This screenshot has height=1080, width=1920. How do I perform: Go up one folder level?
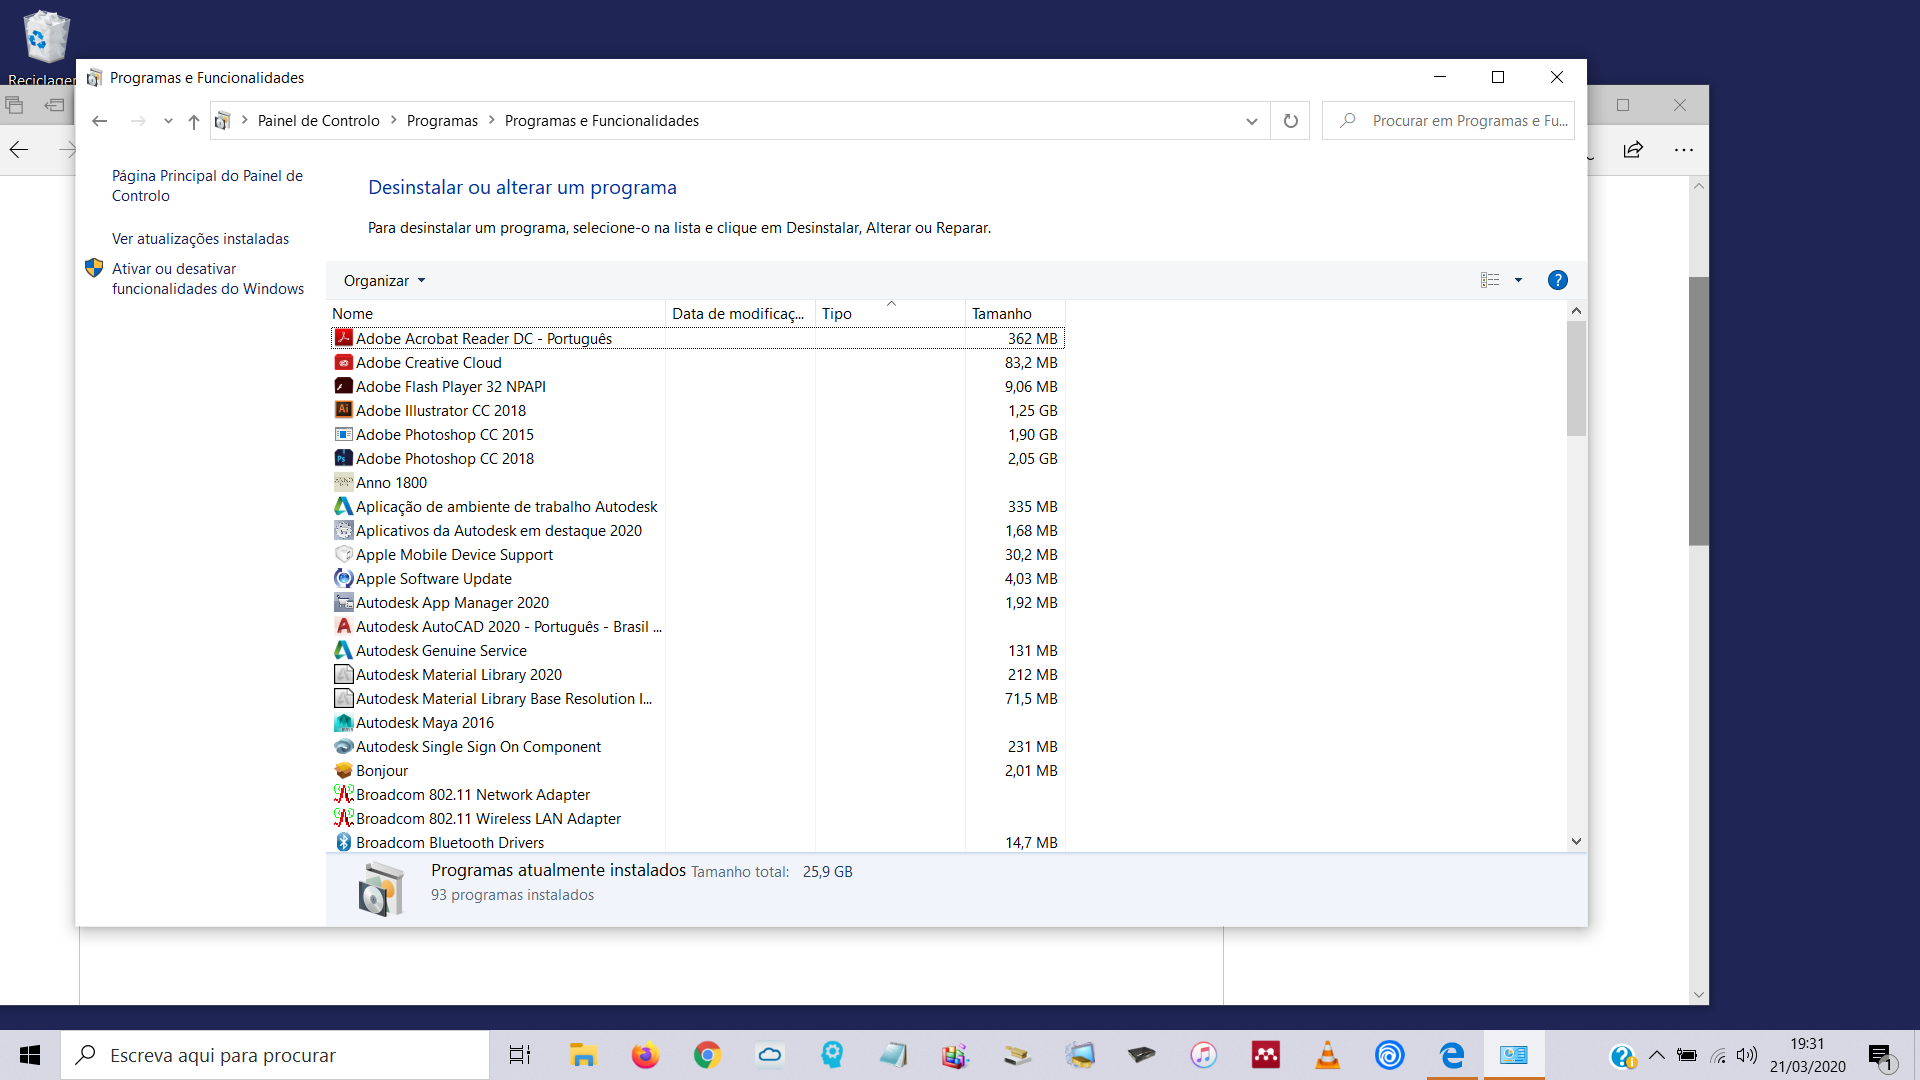[194, 121]
